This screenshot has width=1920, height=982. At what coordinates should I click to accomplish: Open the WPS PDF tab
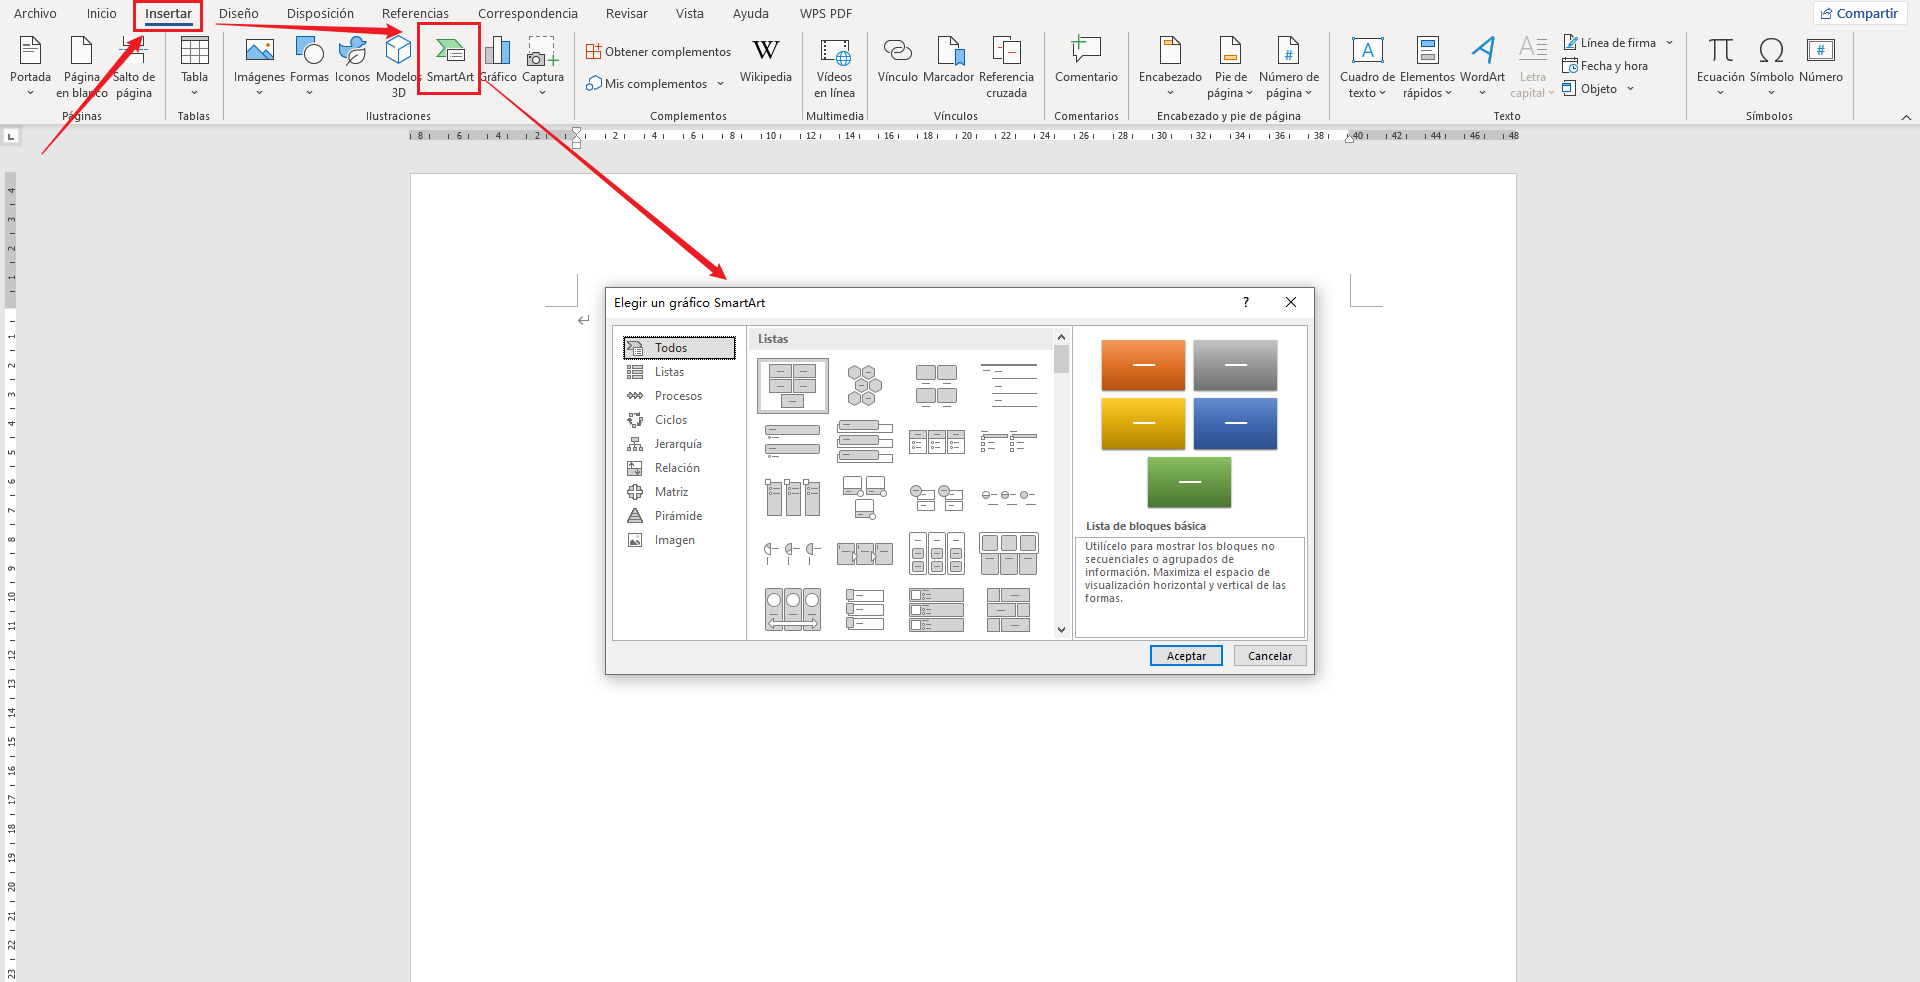(x=826, y=14)
